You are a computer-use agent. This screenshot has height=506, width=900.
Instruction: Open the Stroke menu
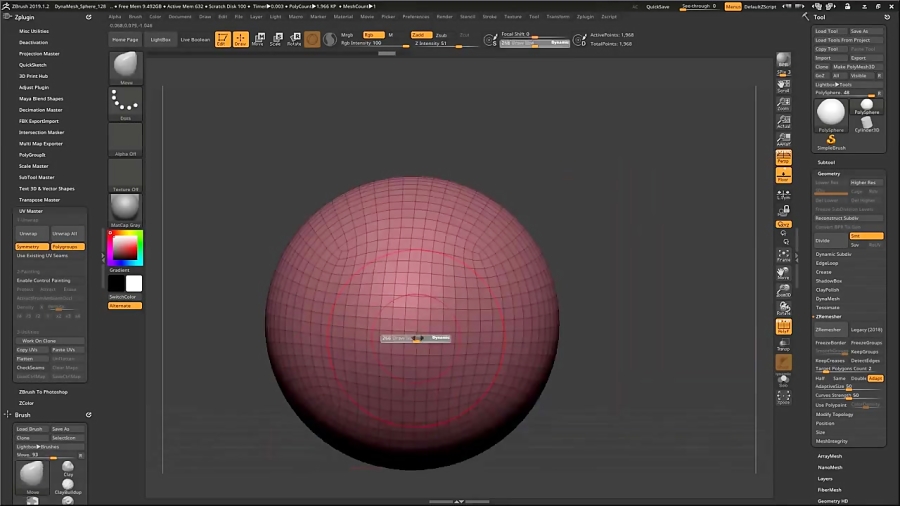tap(490, 17)
